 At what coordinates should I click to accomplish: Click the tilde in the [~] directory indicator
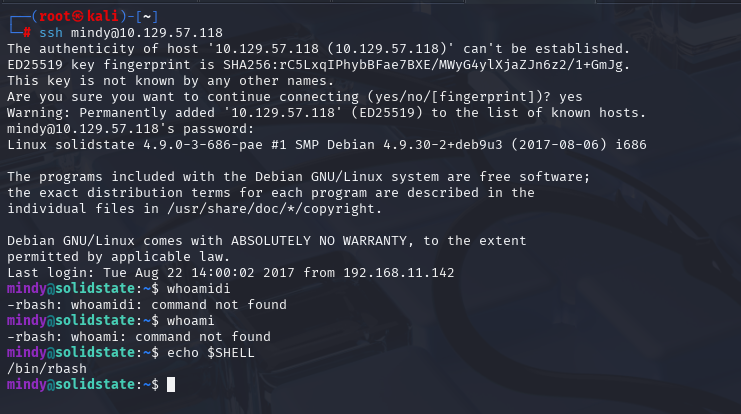pos(147,17)
